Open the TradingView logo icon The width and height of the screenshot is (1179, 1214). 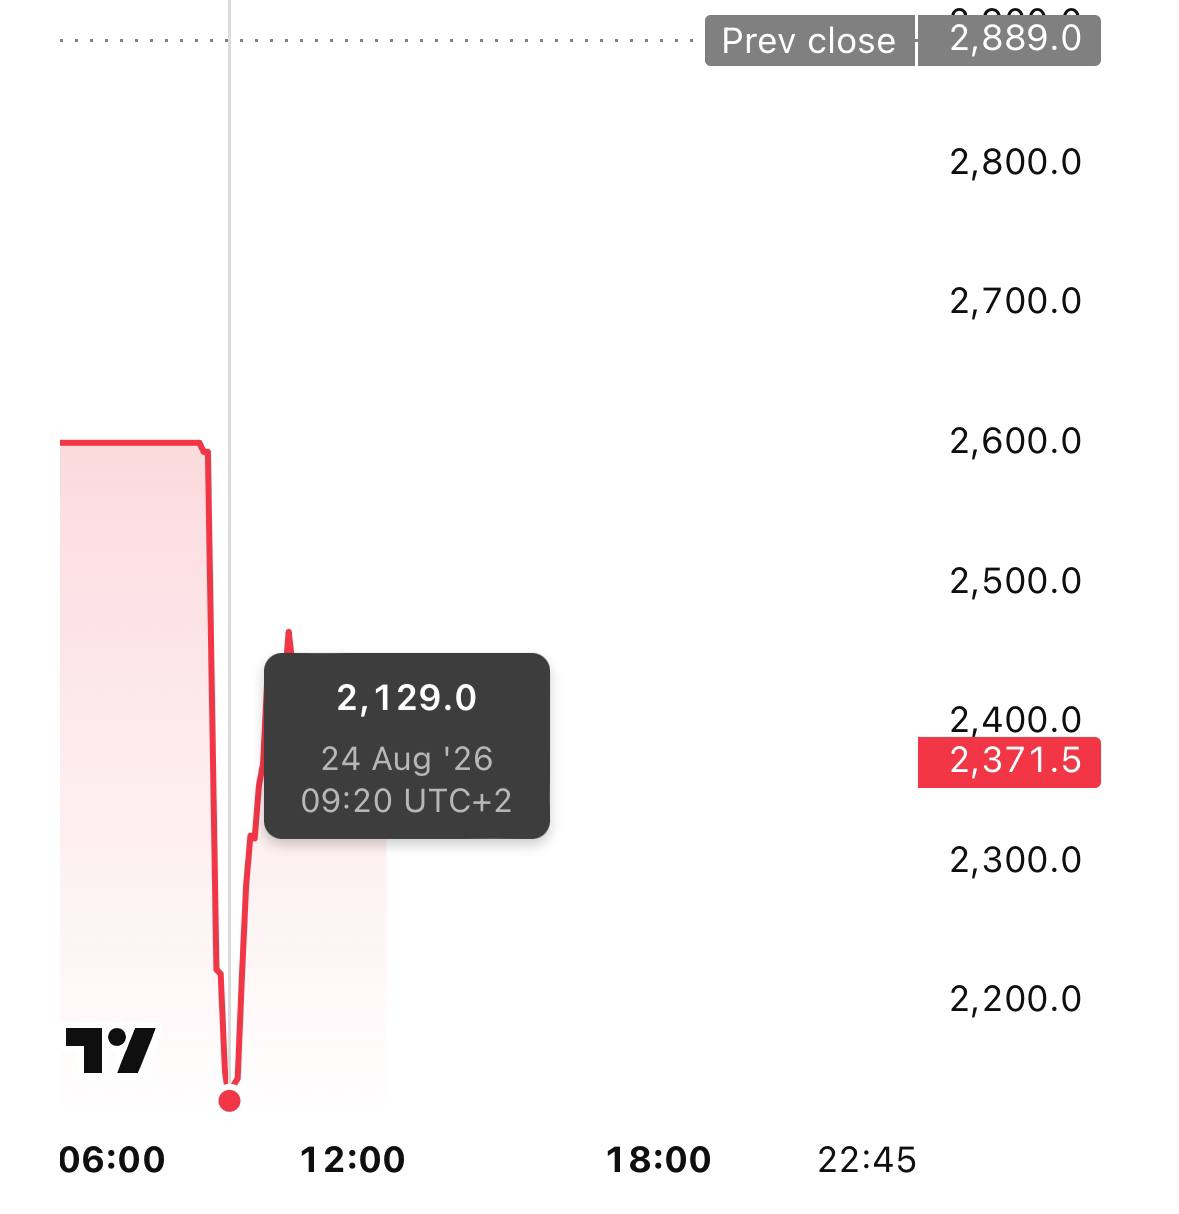[x=110, y=1050]
